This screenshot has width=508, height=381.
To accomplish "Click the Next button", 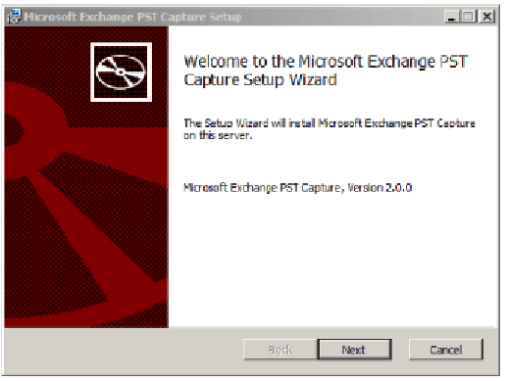I will click(x=354, y=349).
